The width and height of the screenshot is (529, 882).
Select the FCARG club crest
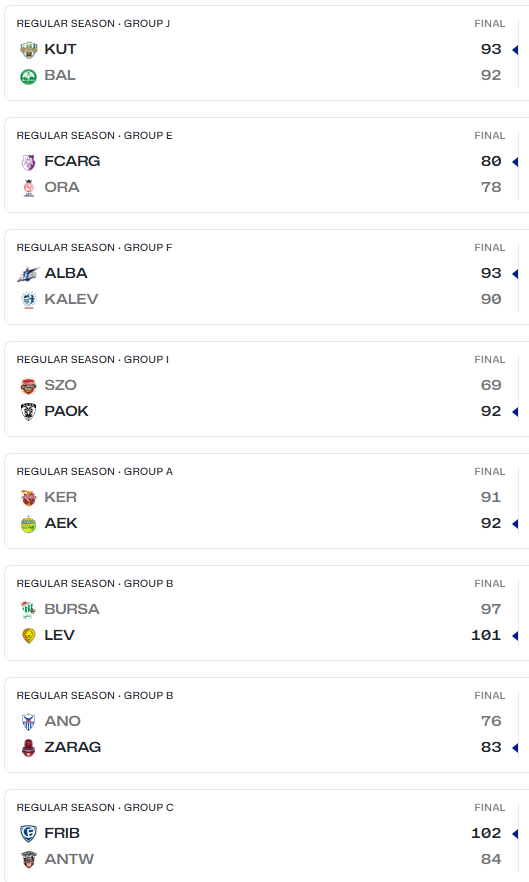pyautogui.click(x=29, y=162)
